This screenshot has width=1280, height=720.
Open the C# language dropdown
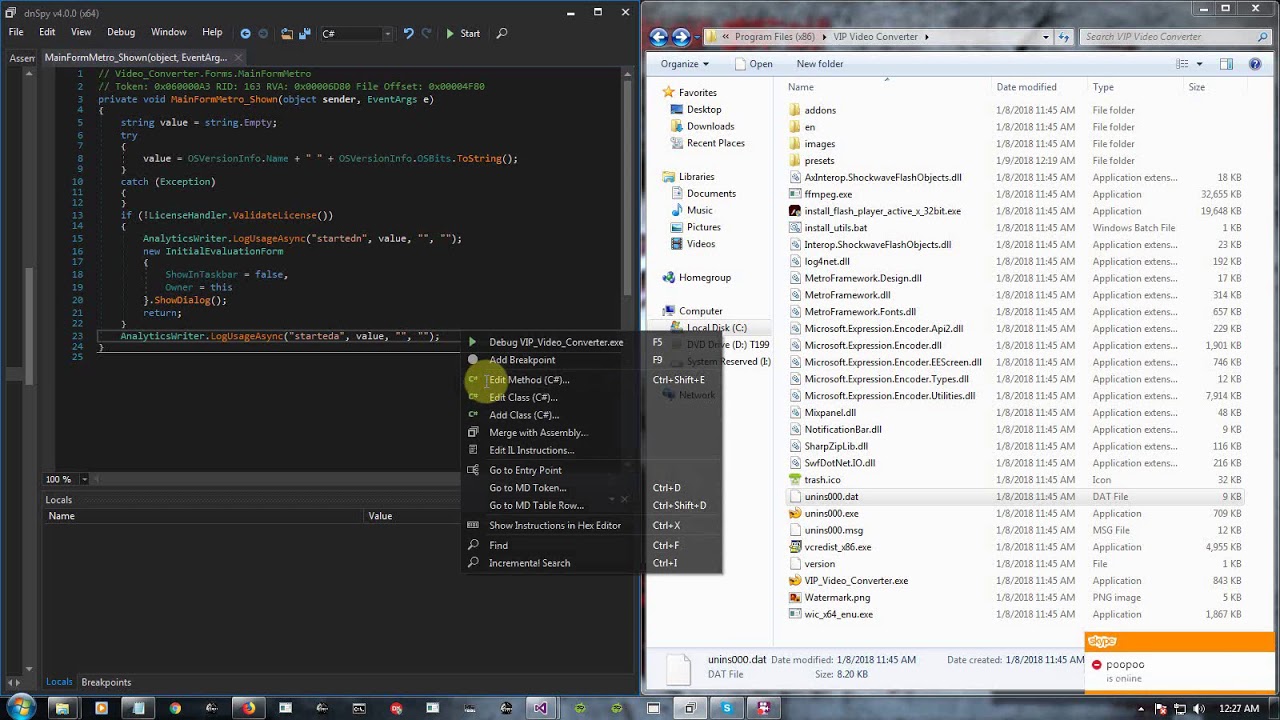click(x=356, y=33)
